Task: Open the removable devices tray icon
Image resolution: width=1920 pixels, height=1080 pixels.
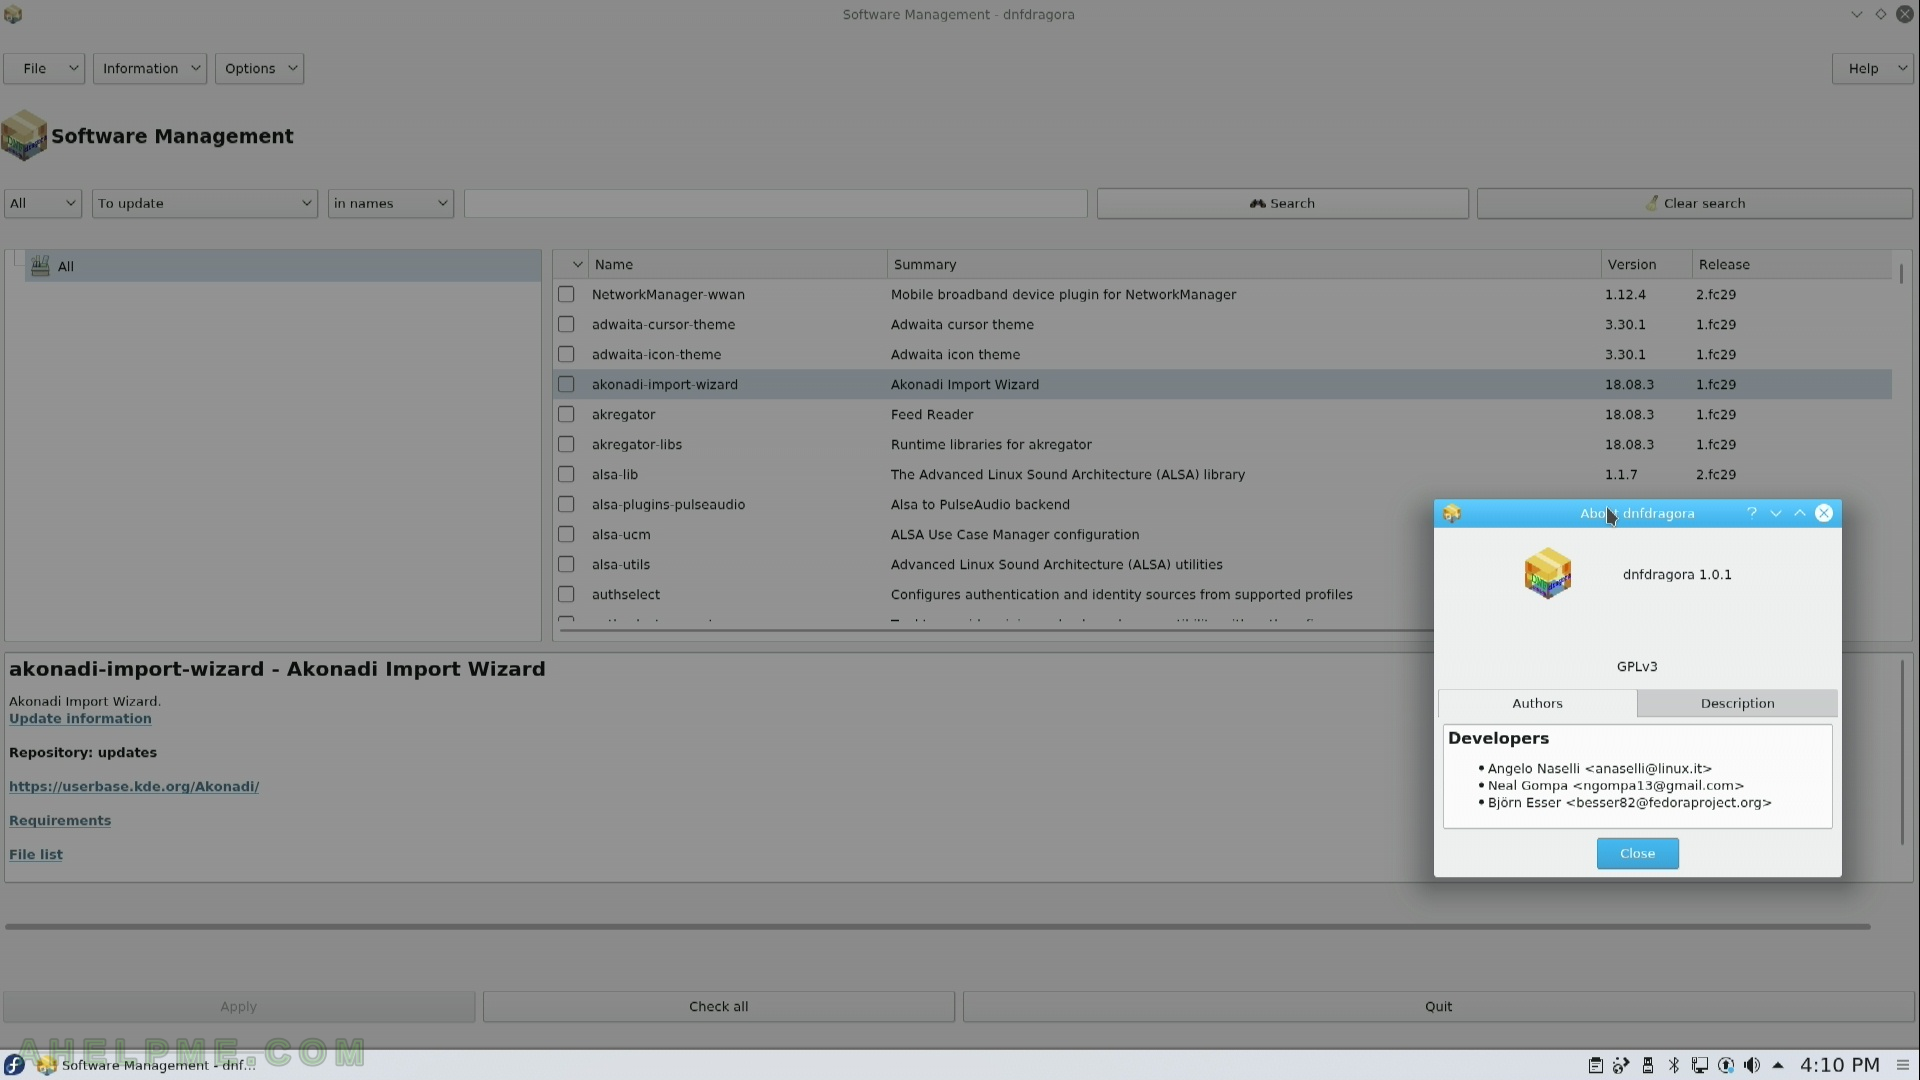Action: point(1647,1065)
